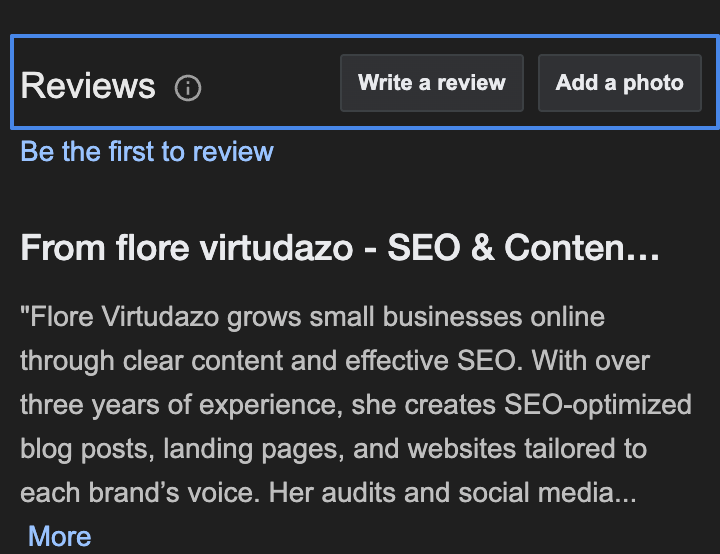This screenshot has height=554, width=720.
Task: Follow the blue first-review link
Action: click(147, 152)
